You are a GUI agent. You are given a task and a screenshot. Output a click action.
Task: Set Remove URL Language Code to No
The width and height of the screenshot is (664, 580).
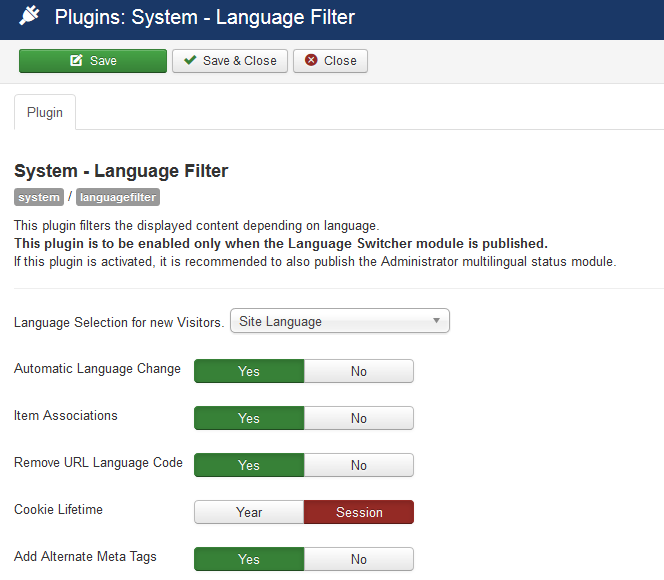point(358,465)
